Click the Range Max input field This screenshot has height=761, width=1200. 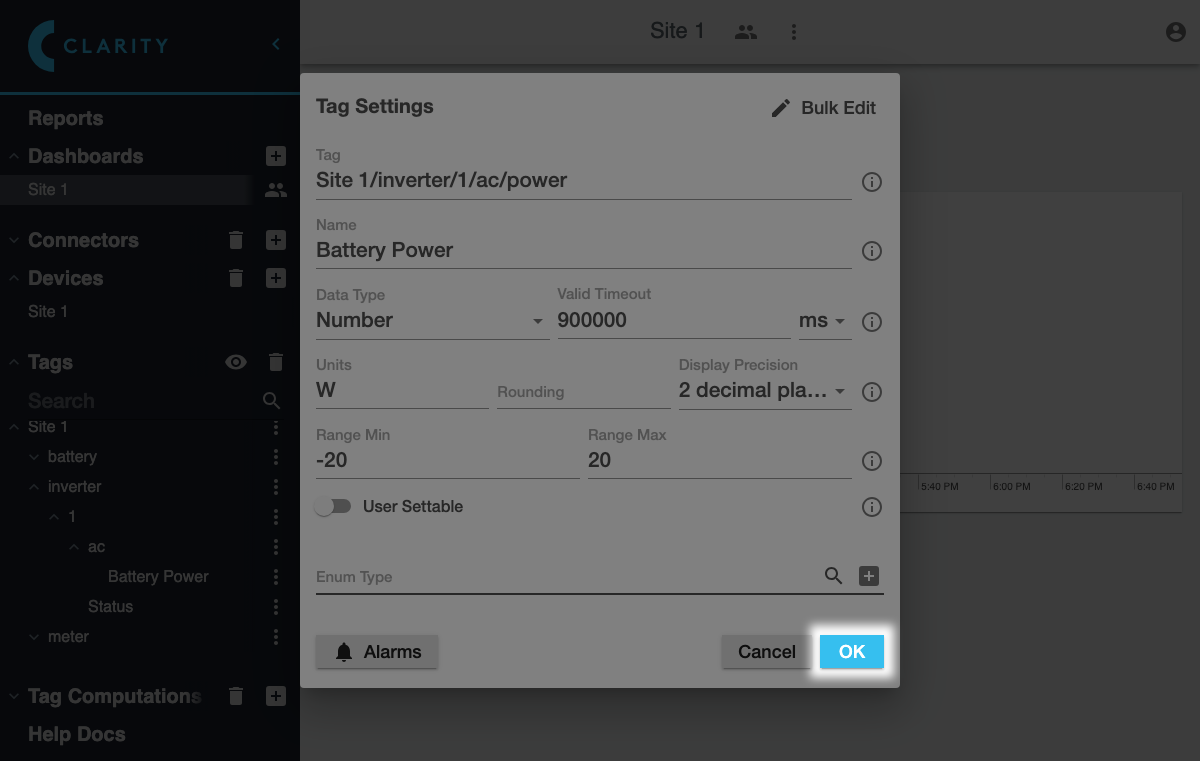click(x=718, y=461)
